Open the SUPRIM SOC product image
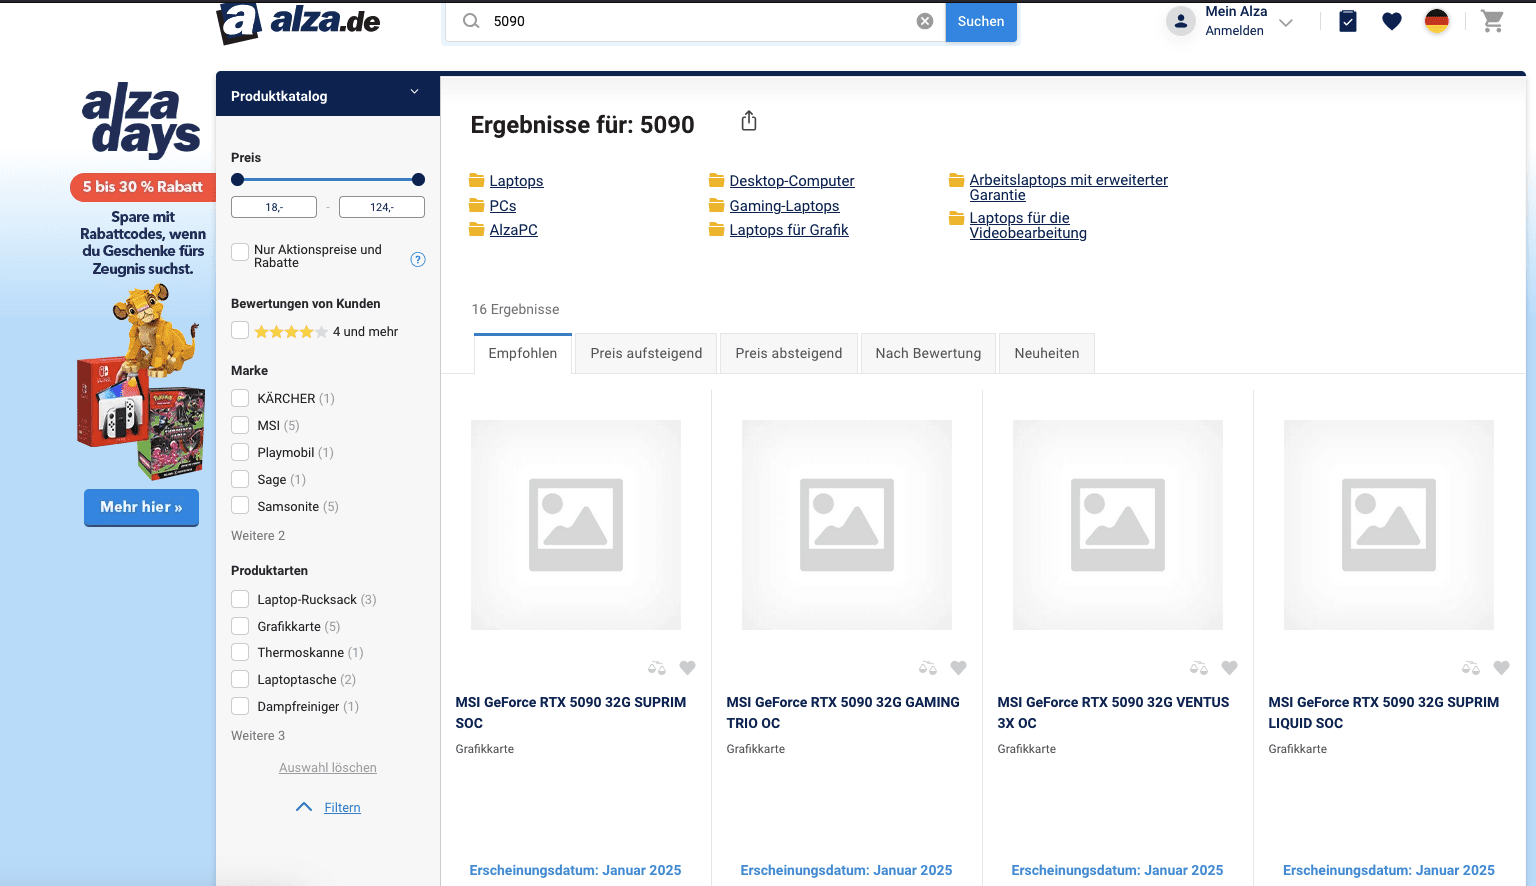 (576, 525)
